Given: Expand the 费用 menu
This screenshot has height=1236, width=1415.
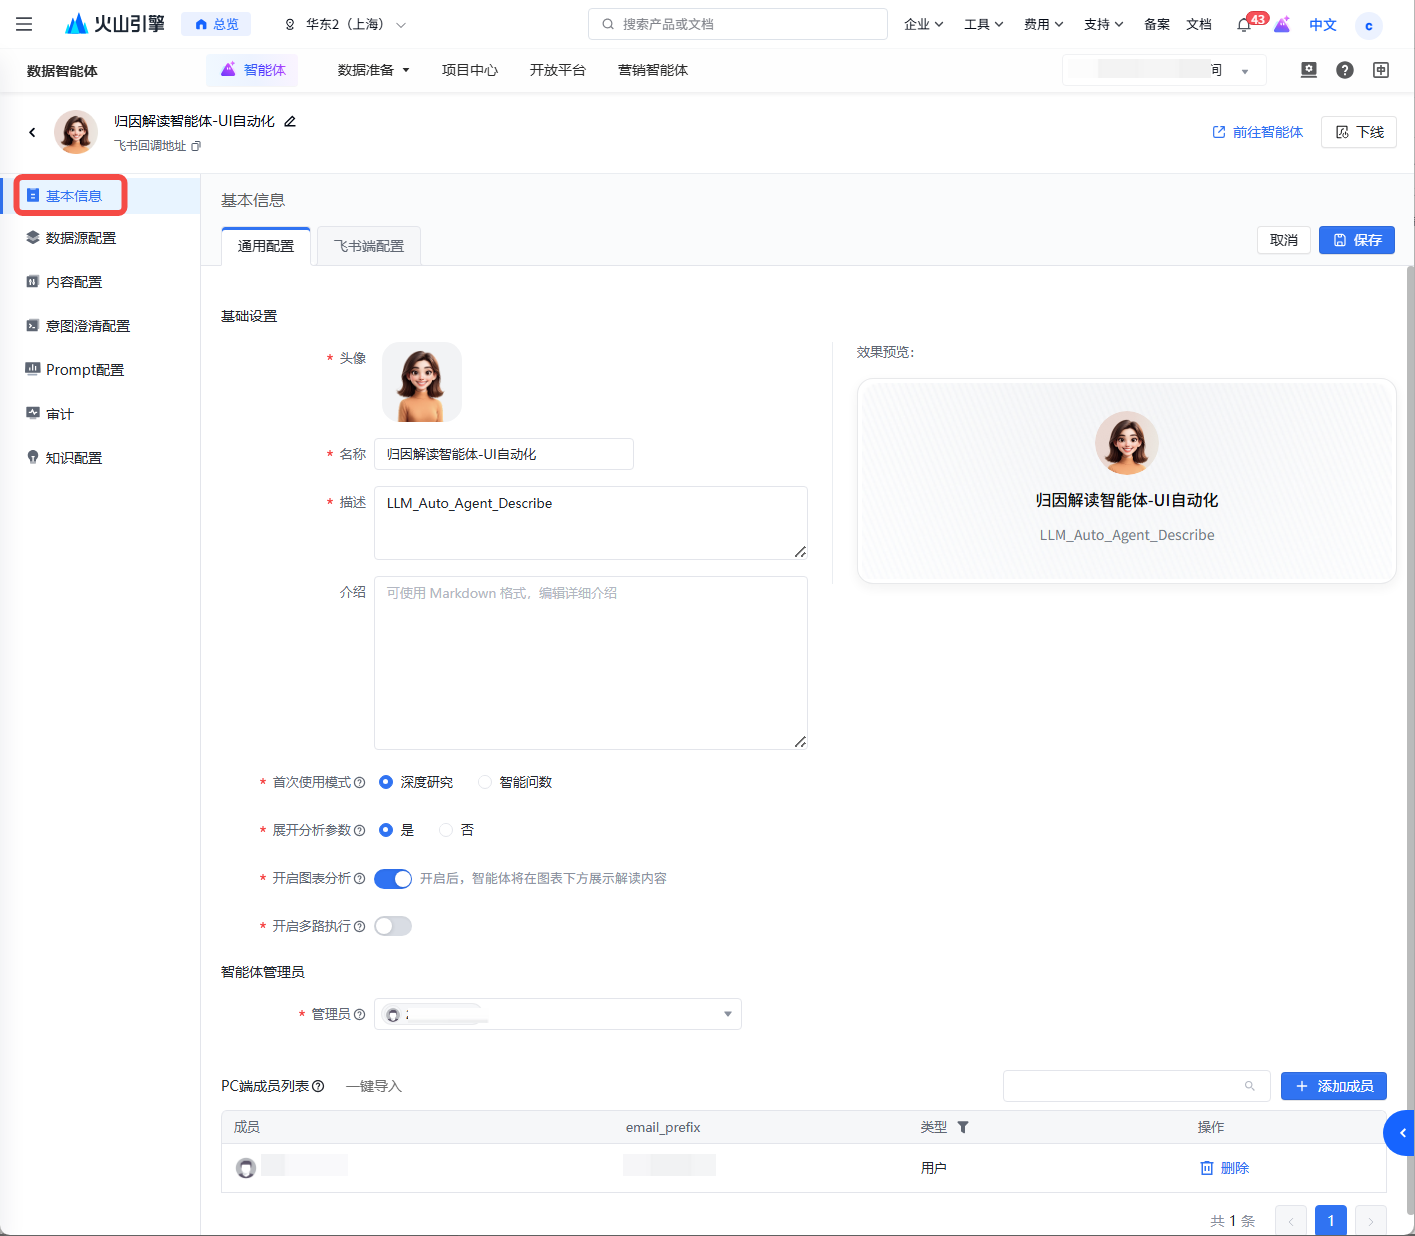Looking at the screenshot, I should coord(1044,24).
